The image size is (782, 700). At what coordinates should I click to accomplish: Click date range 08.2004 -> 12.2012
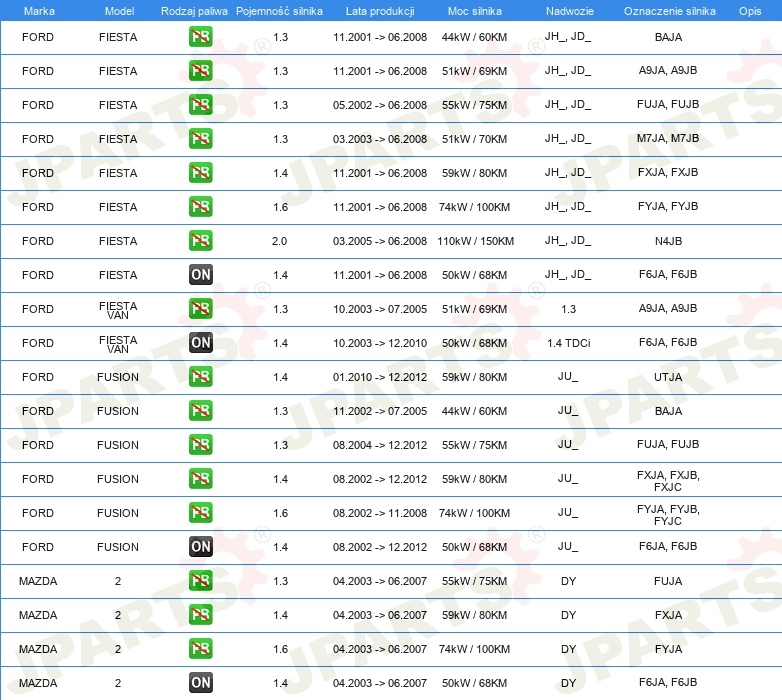[x=380, y=445]
